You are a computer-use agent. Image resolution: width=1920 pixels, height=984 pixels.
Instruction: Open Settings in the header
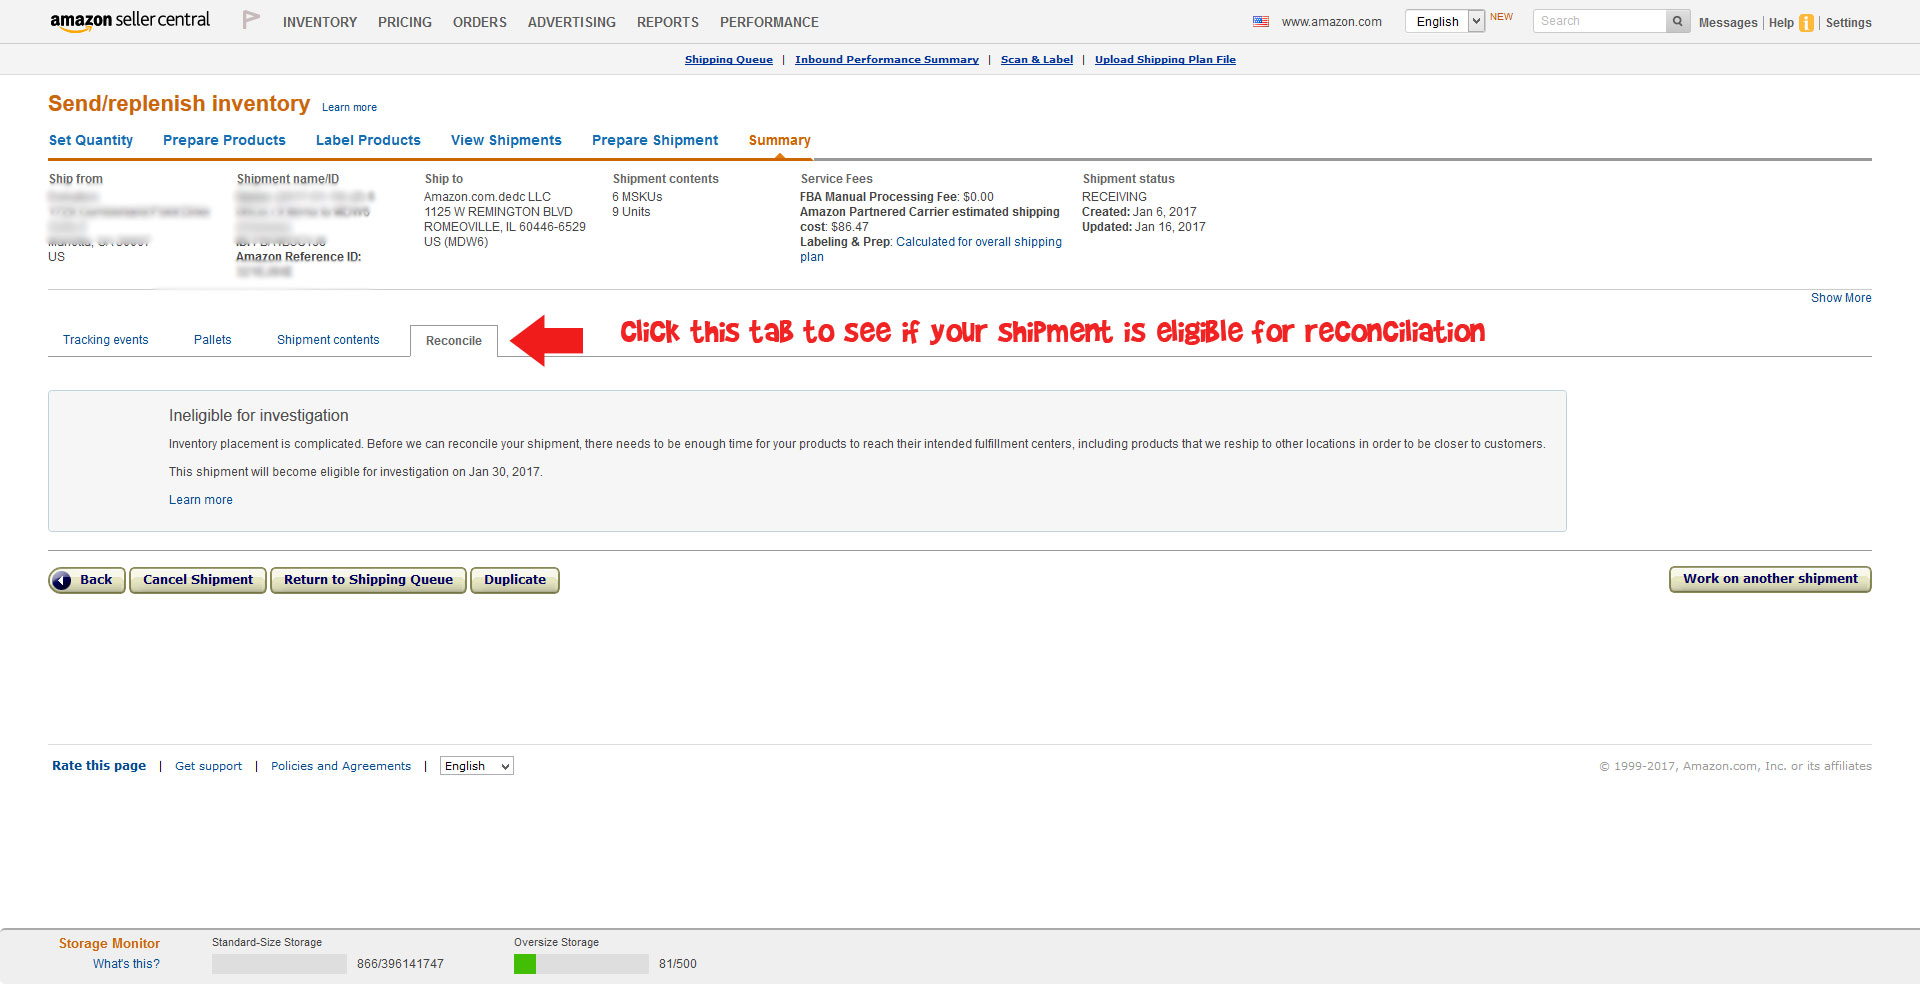coord(1848,22)
